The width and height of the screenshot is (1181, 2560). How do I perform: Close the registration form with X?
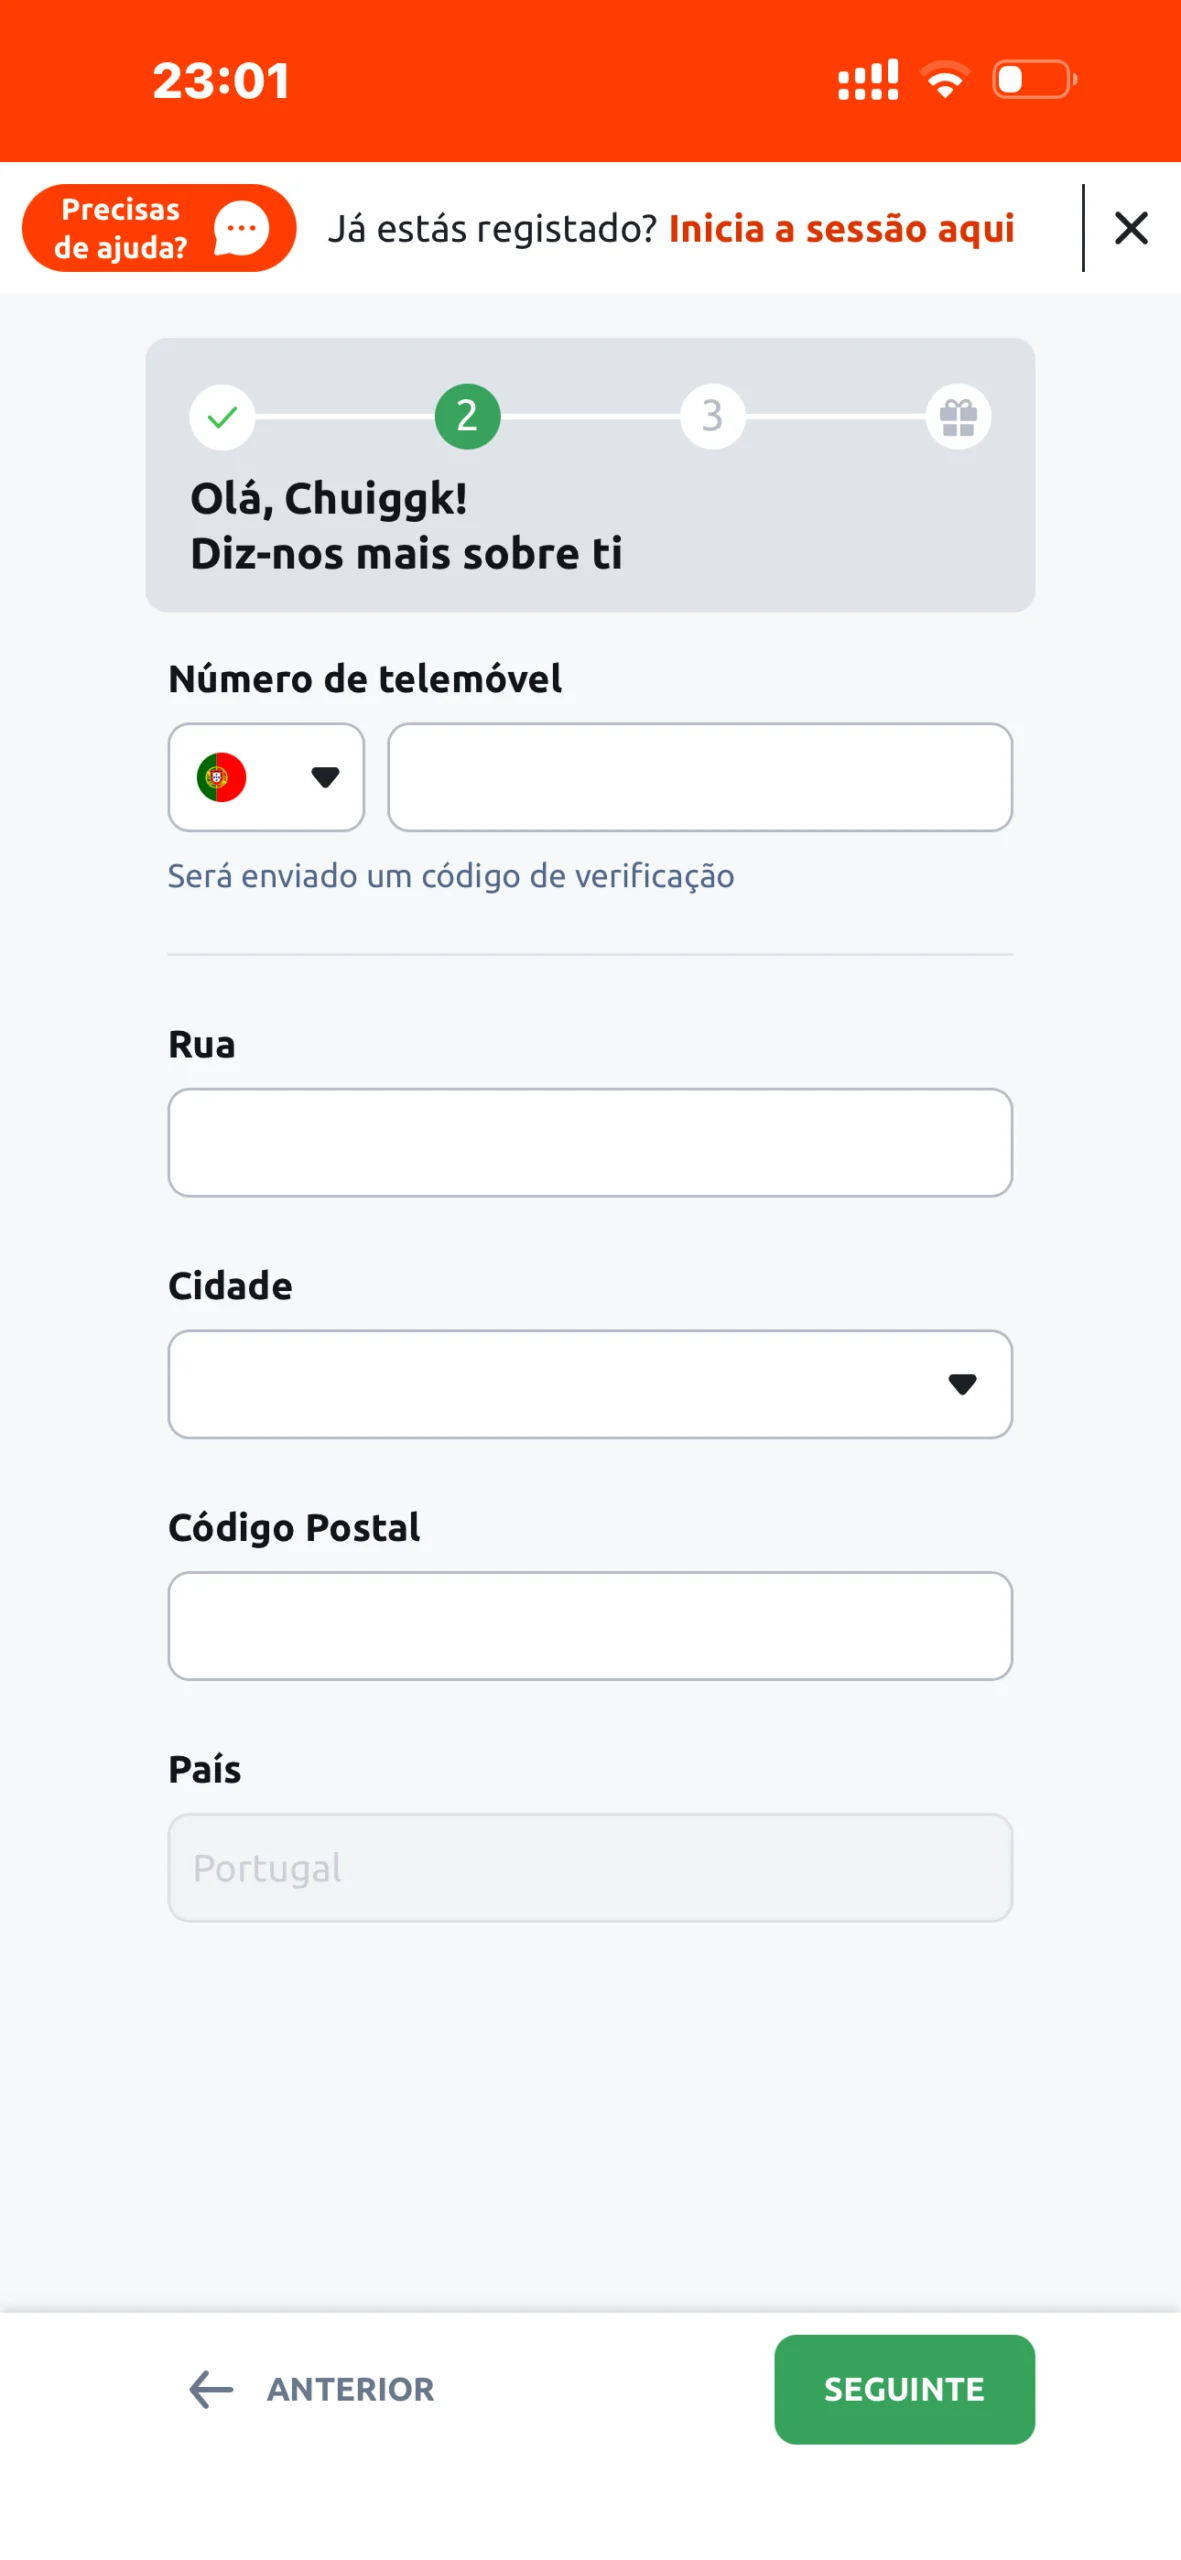[1130, 229]
